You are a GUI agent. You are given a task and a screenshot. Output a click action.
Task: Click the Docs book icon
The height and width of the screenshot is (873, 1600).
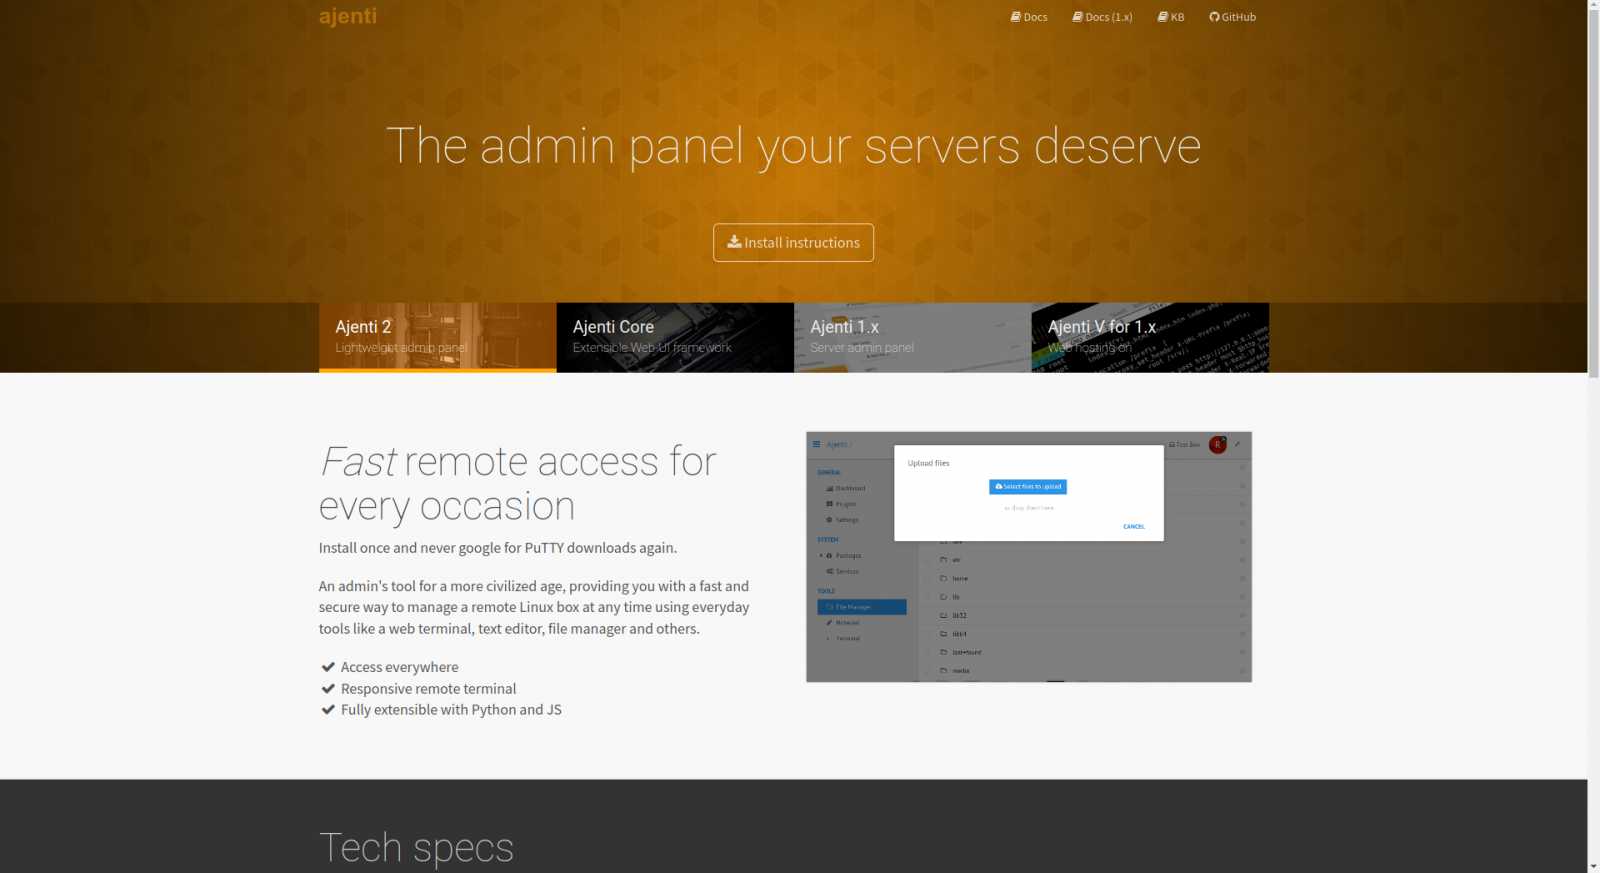1016,17
